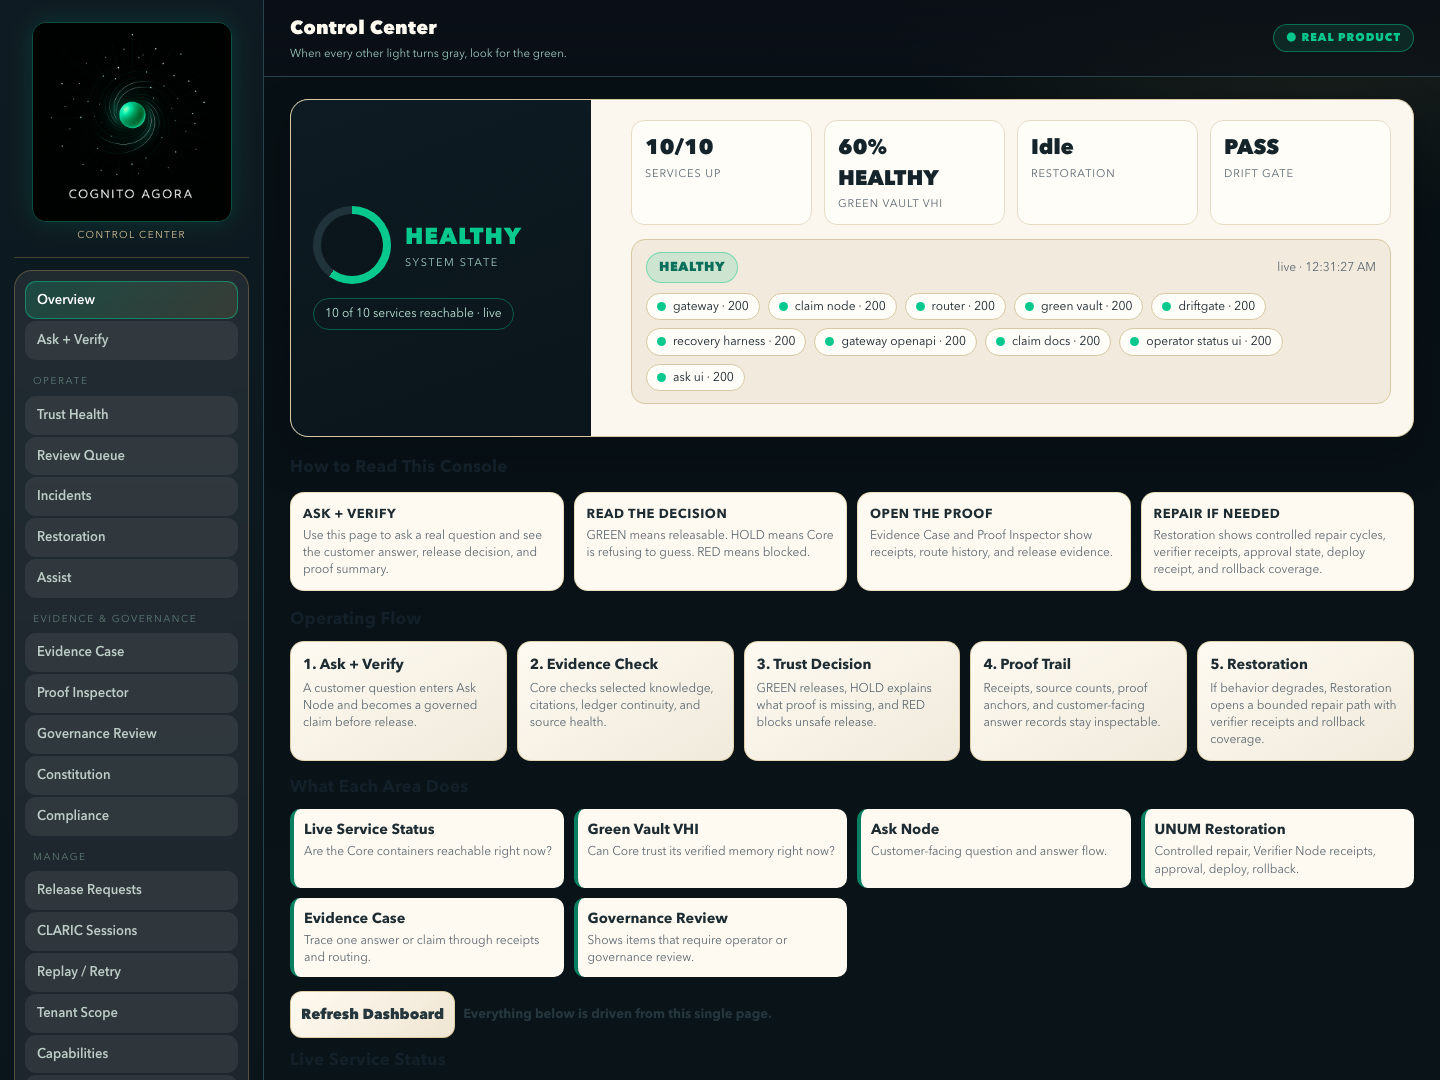
Task: Click the '5. Restoration' flow card
Action: (1305, 701)
